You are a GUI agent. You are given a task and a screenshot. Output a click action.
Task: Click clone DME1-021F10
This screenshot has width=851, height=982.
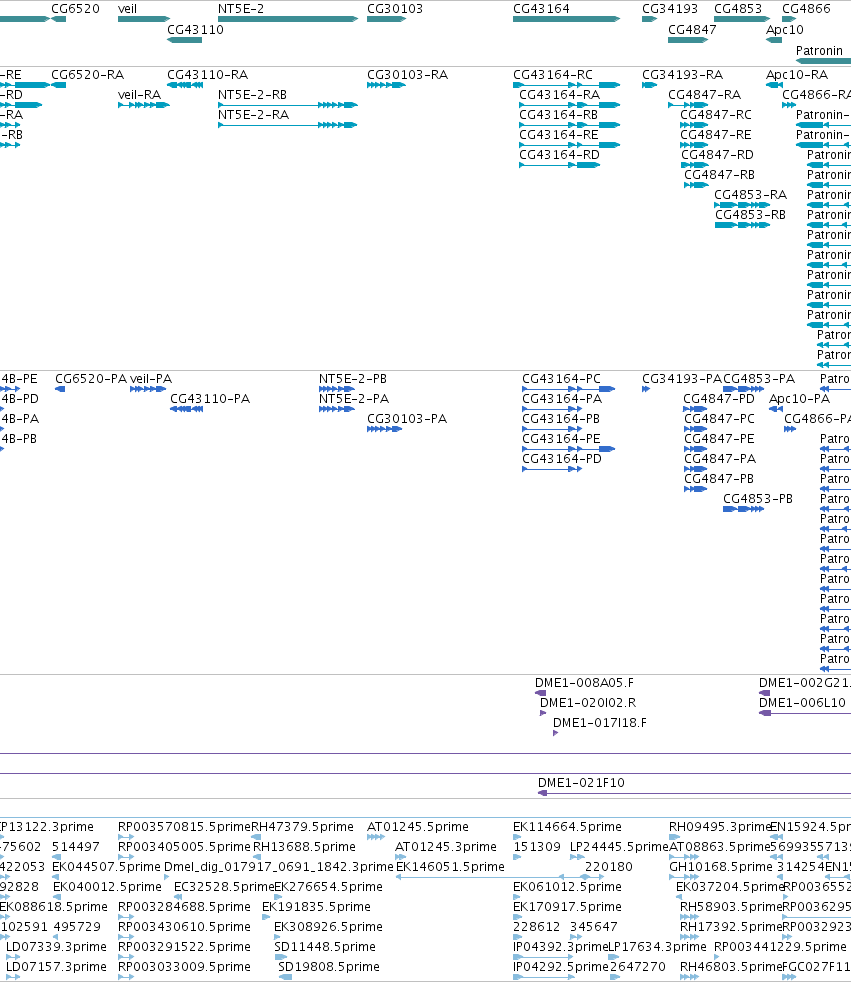pyautogui.click(x=581, y=783)
